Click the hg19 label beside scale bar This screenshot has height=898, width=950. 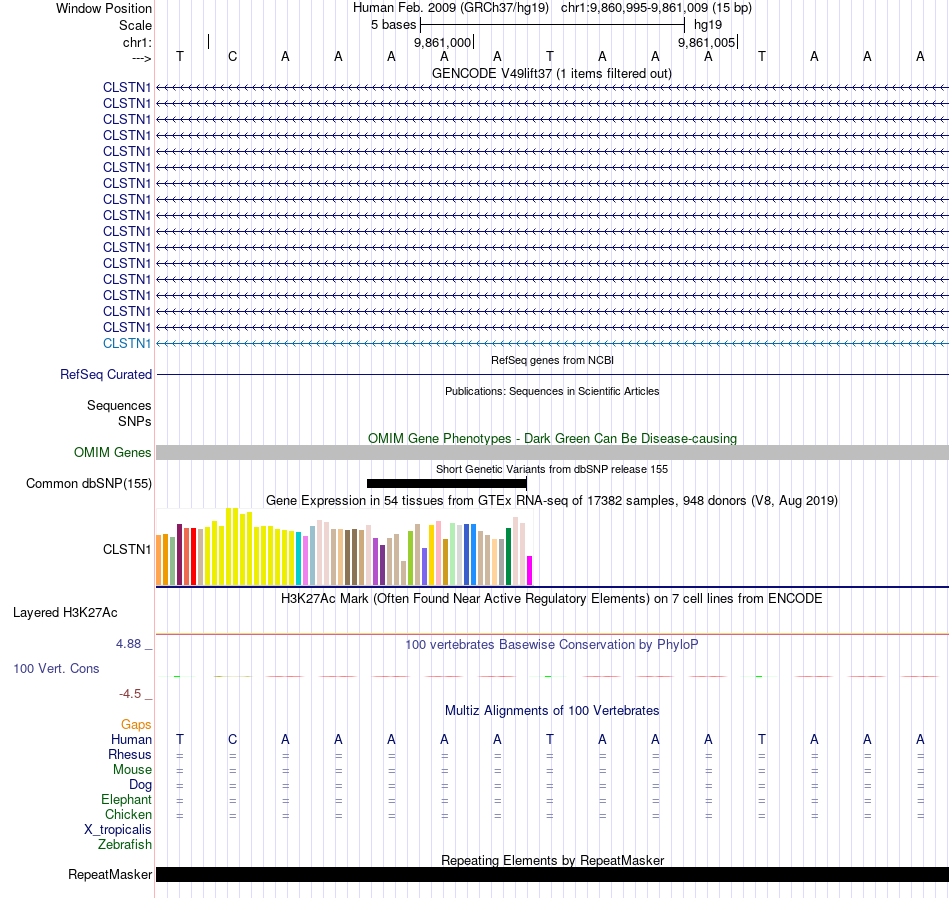(x=708, y=25)
